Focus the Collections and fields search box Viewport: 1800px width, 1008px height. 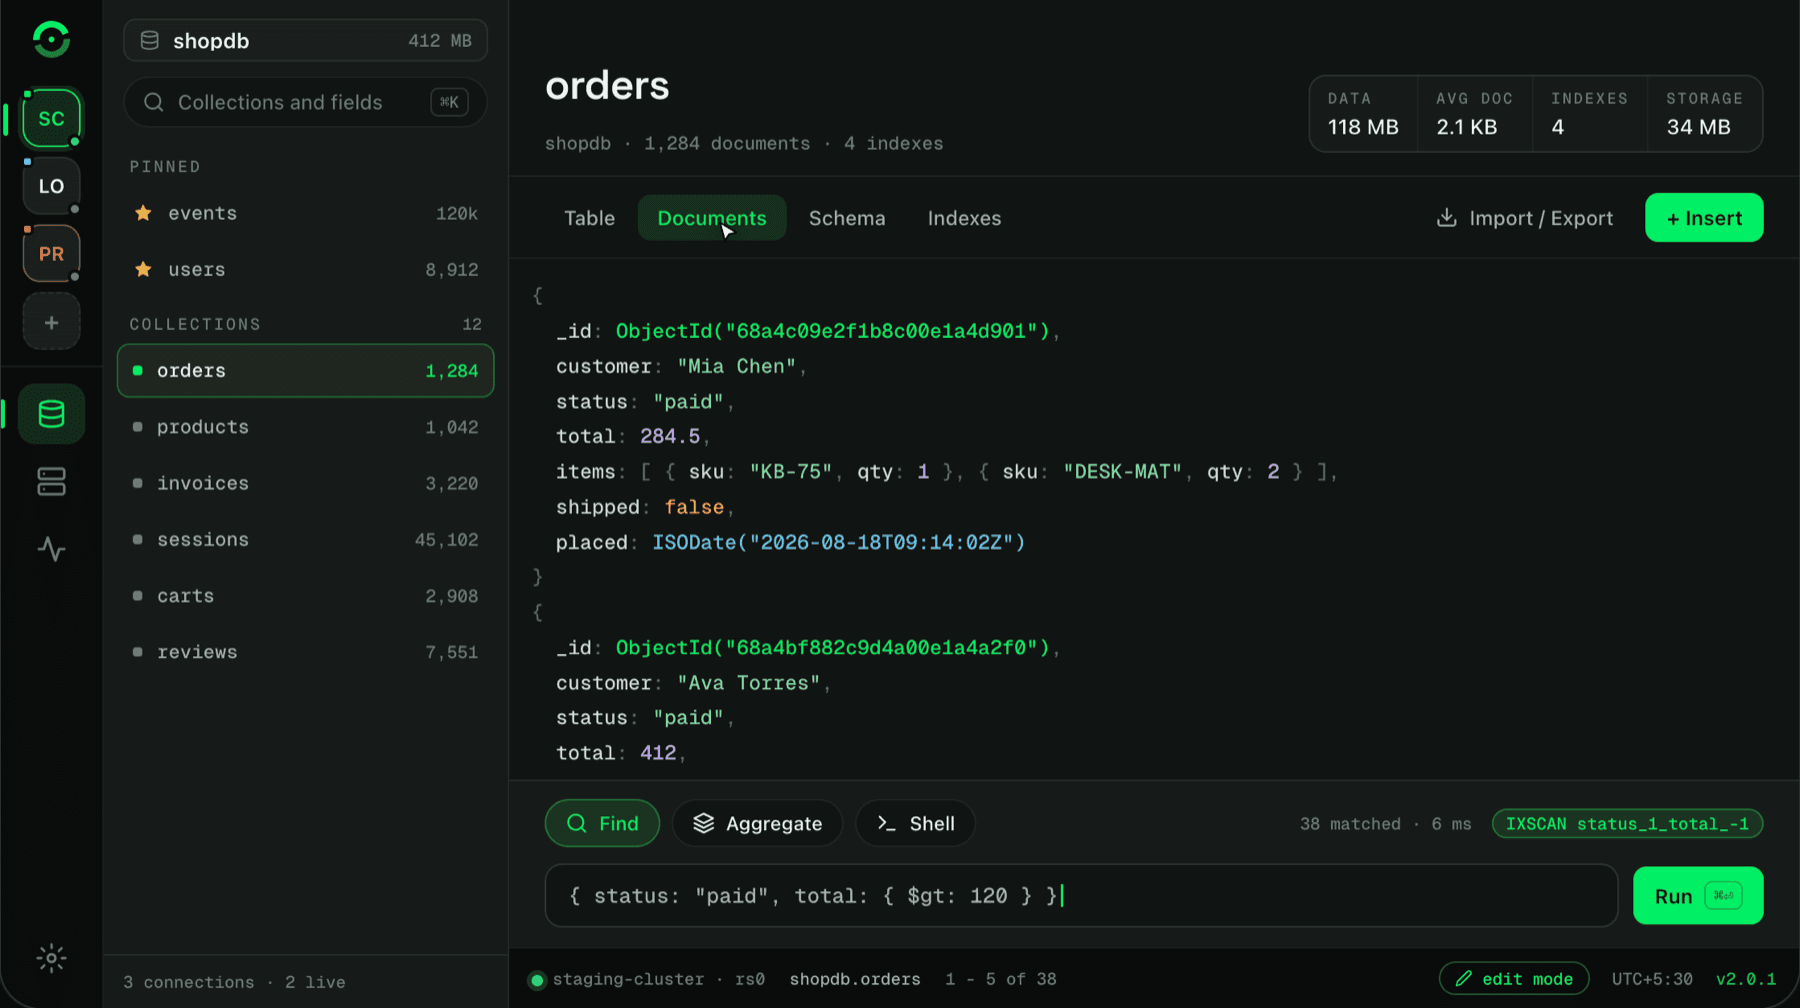(x=305, y=102)
